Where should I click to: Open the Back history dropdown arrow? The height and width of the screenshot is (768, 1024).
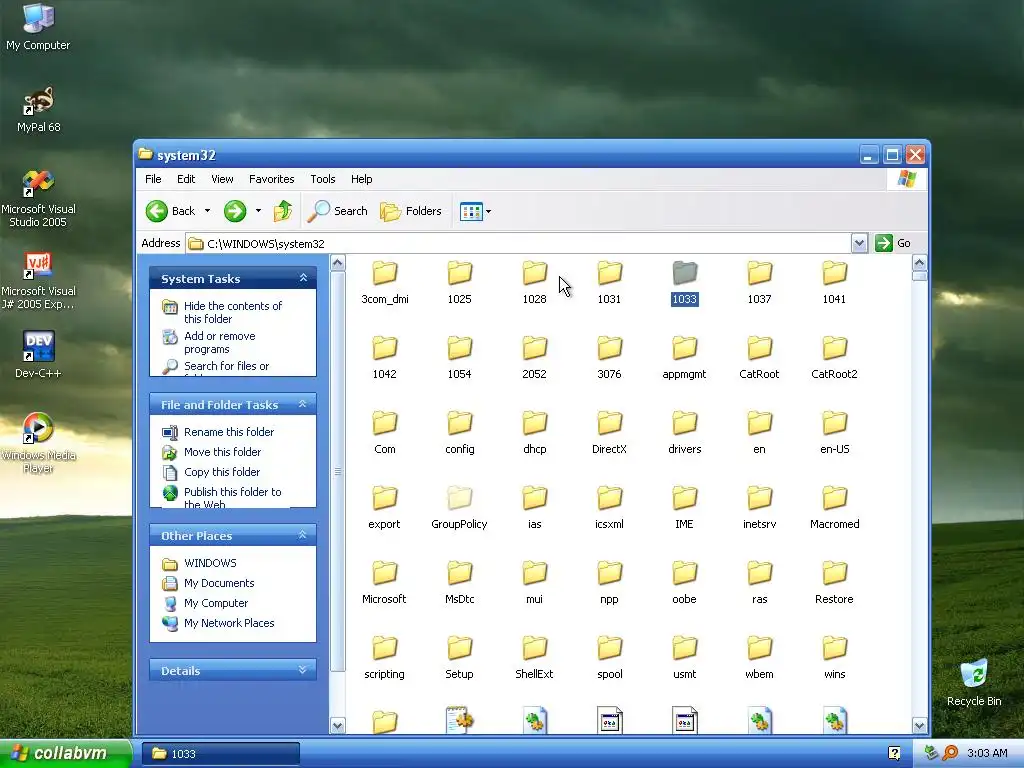pos(207,211)
